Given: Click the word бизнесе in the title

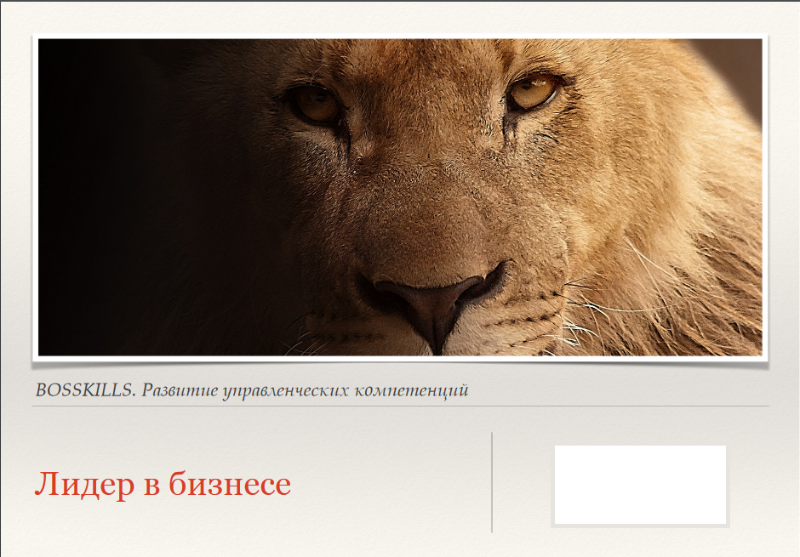Looking at the screenshot, I should coord(230,484).
